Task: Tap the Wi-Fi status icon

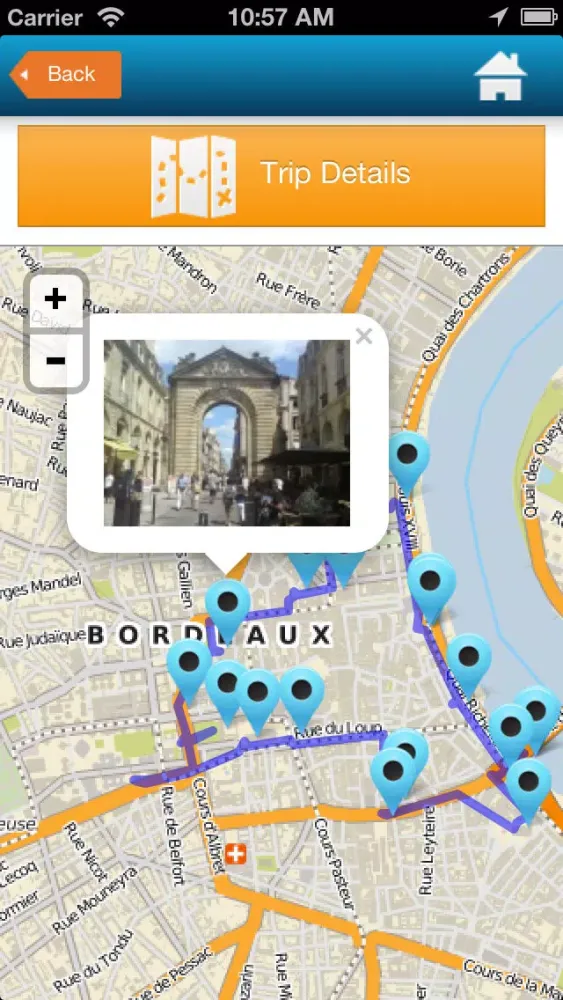Action: [x=112, y=17]
